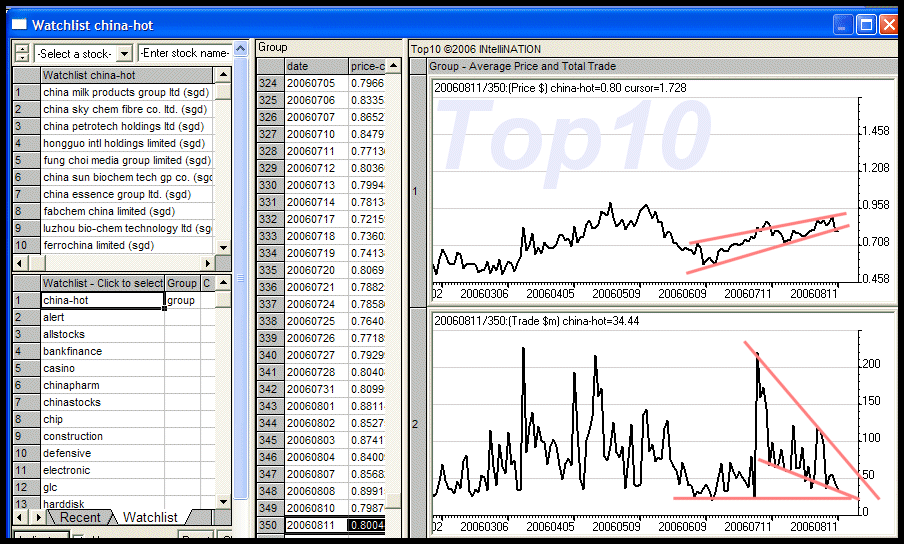This screenshot has width=904, height=544.
Task: Select china essence group ltd. row
Action: (x=126, y=194)
